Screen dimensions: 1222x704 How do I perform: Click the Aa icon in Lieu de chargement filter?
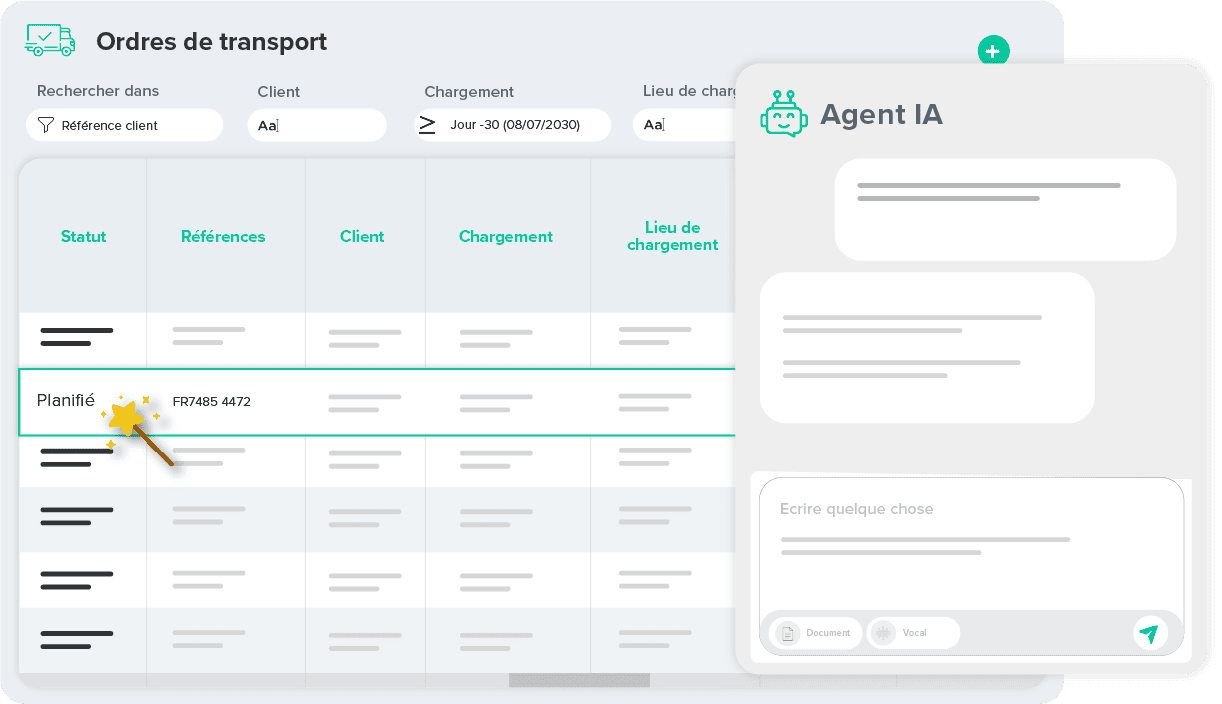(x=651, y=124)
